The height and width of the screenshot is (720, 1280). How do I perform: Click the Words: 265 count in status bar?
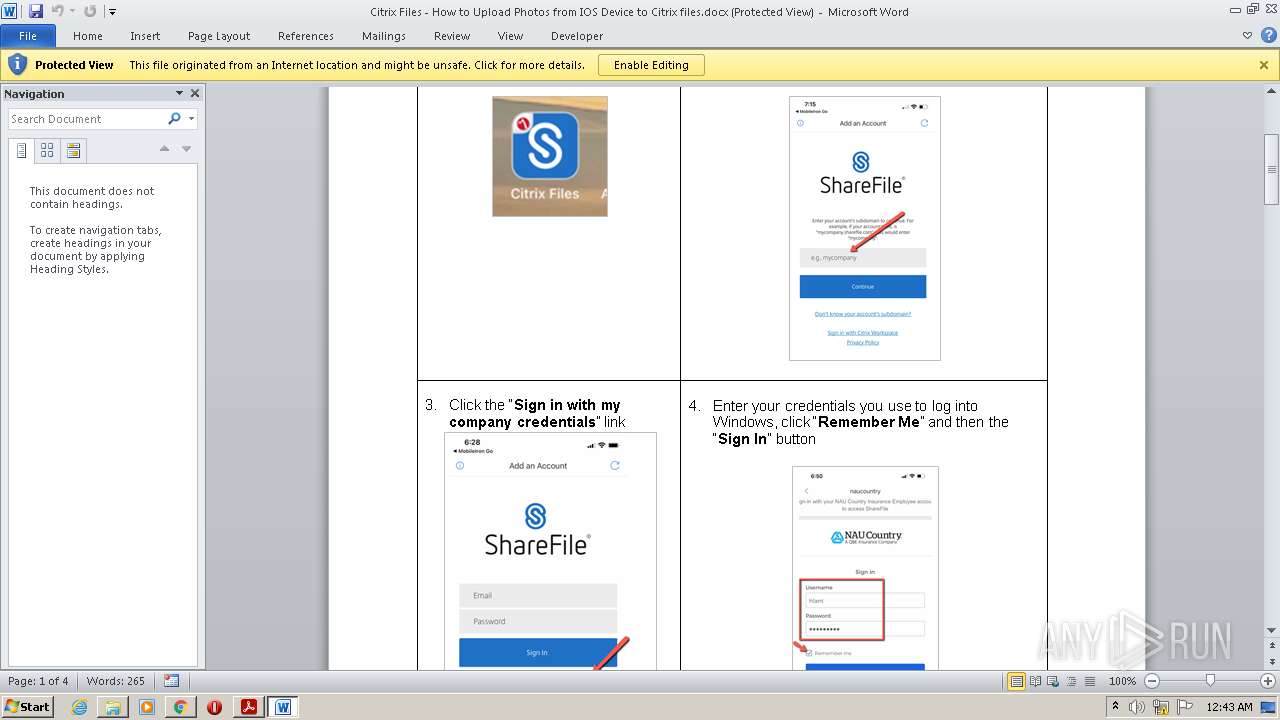116,681
